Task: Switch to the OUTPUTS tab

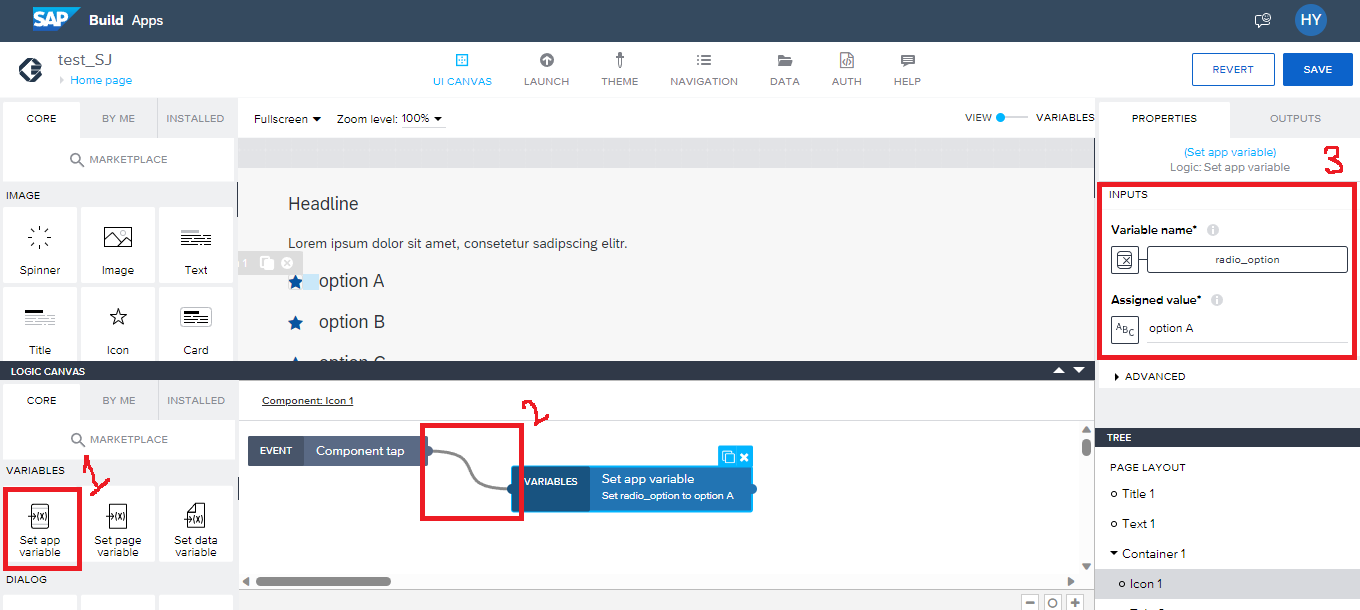Action: [x=1295, y=119]
